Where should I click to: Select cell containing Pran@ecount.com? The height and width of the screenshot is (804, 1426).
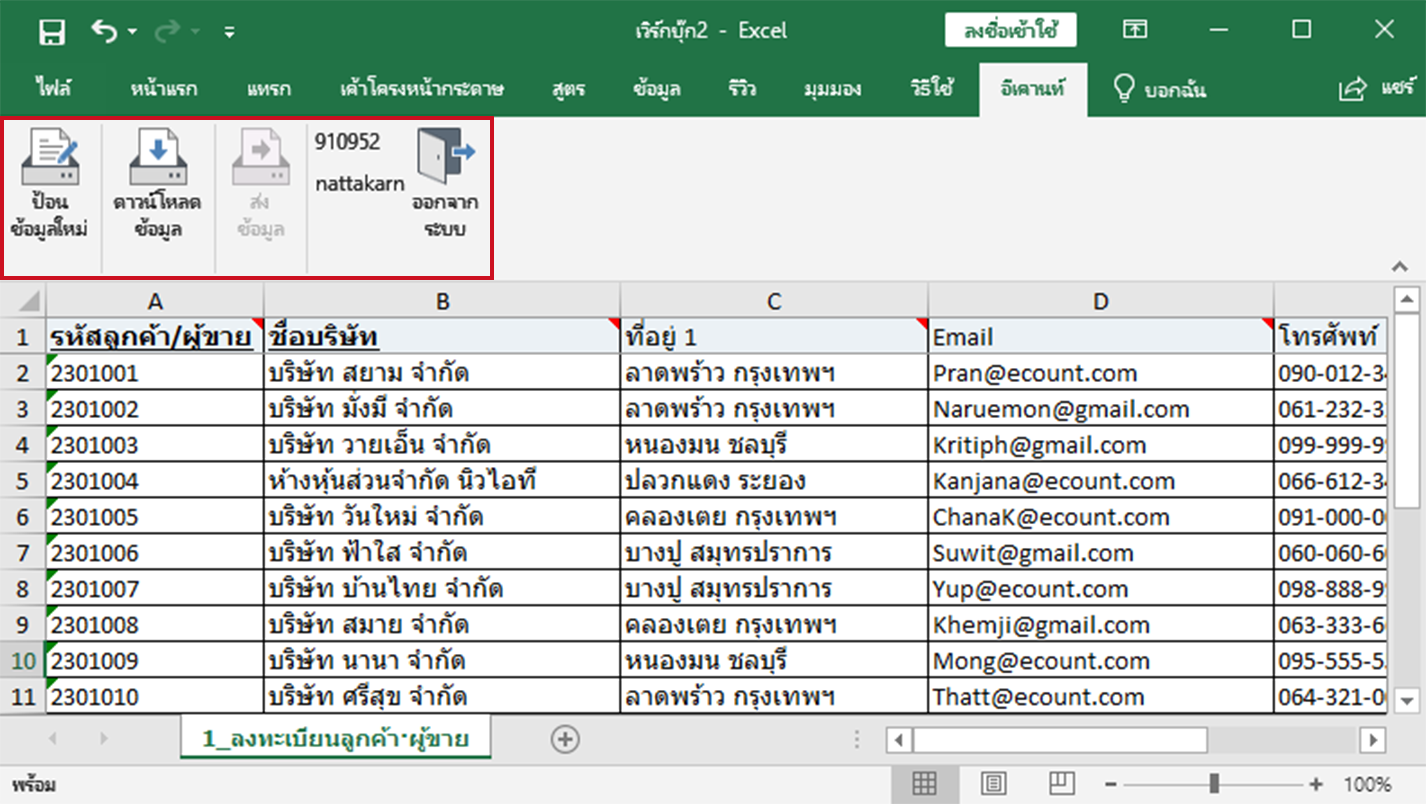pos(1100,374)
